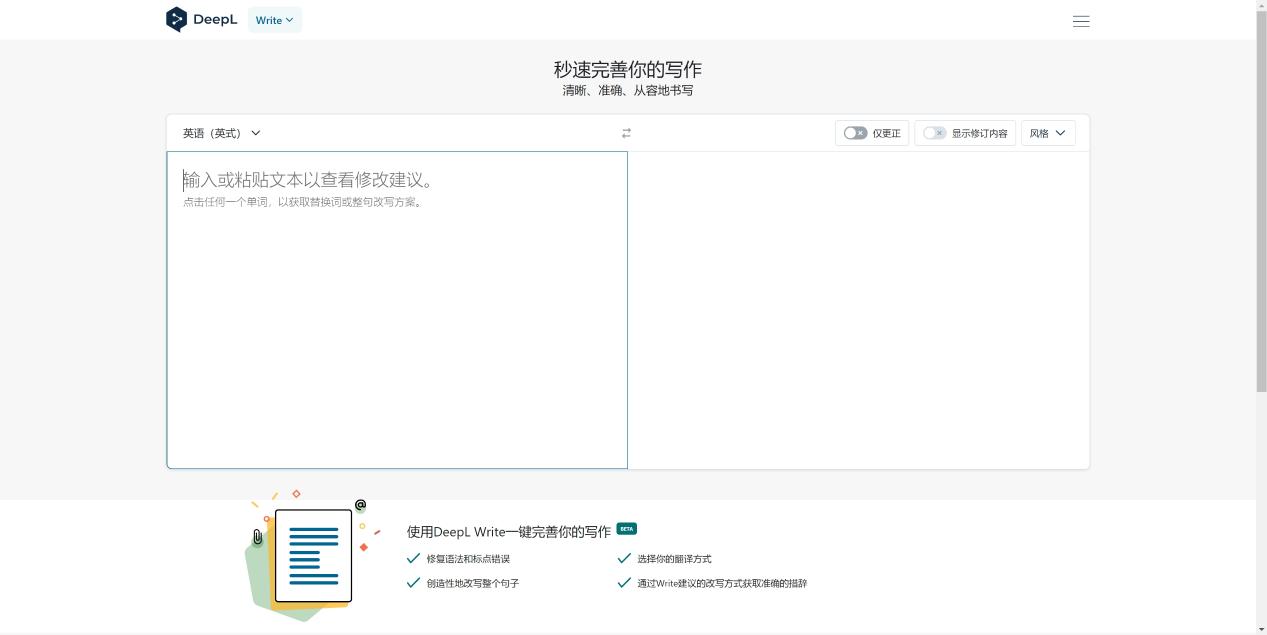The image size is (1267, 635).
Task: Click the text 使用DeepL Write一键完善你的写作
Action: (x=509, y=532)
